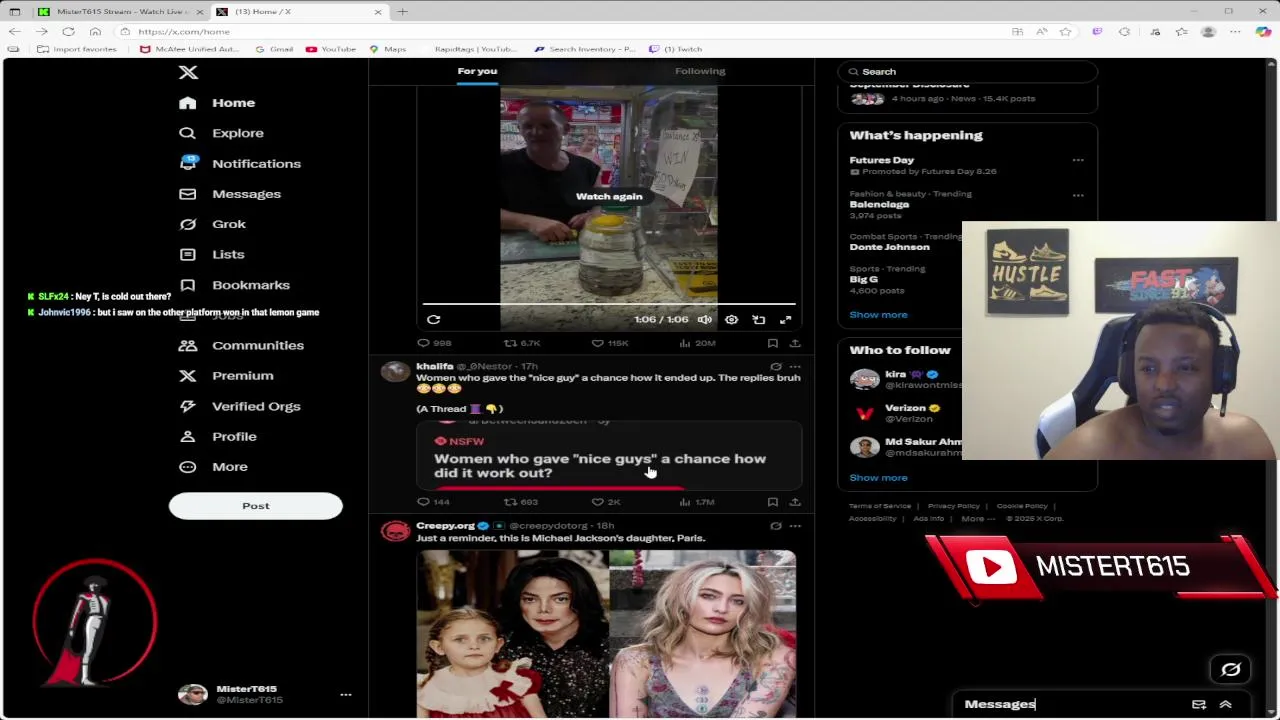Seek on the video progress bar
Image resolution: width=1280 pixels, height=720 pixels.
(609, 303)
